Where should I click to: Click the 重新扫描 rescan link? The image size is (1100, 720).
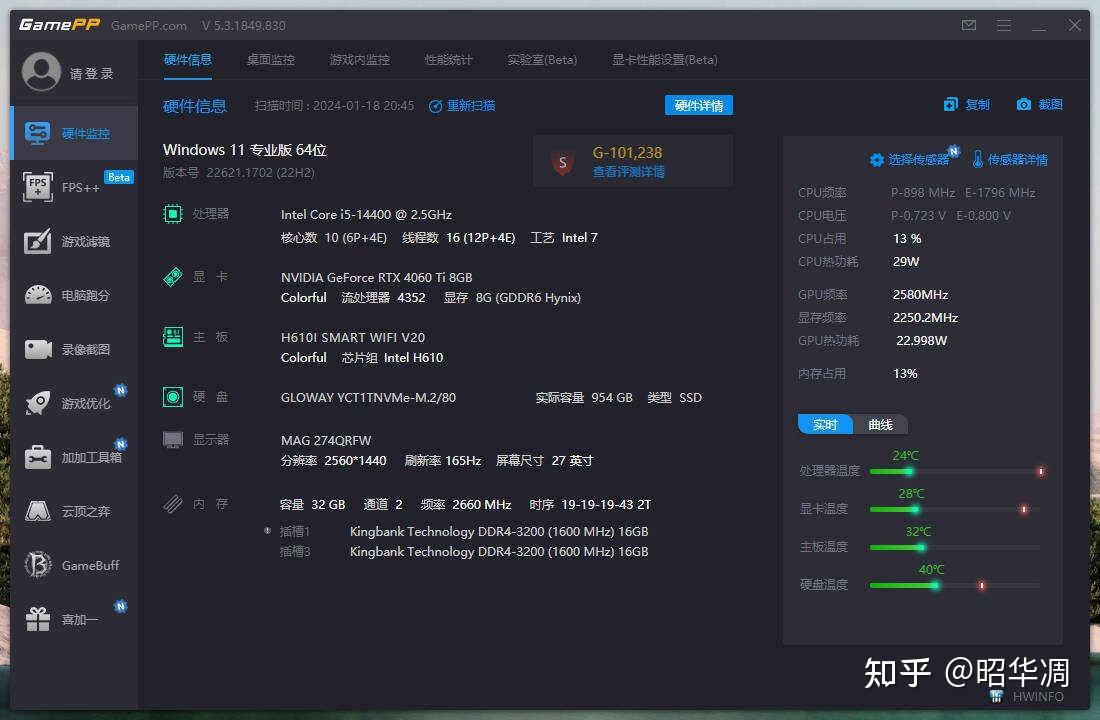point(462,106)
